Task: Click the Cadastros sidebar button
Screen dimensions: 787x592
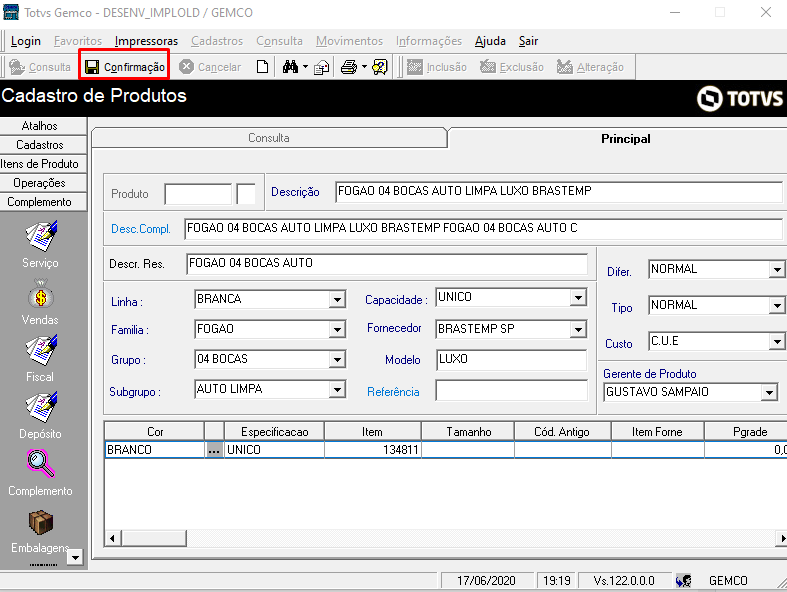Action: point(43,145)
